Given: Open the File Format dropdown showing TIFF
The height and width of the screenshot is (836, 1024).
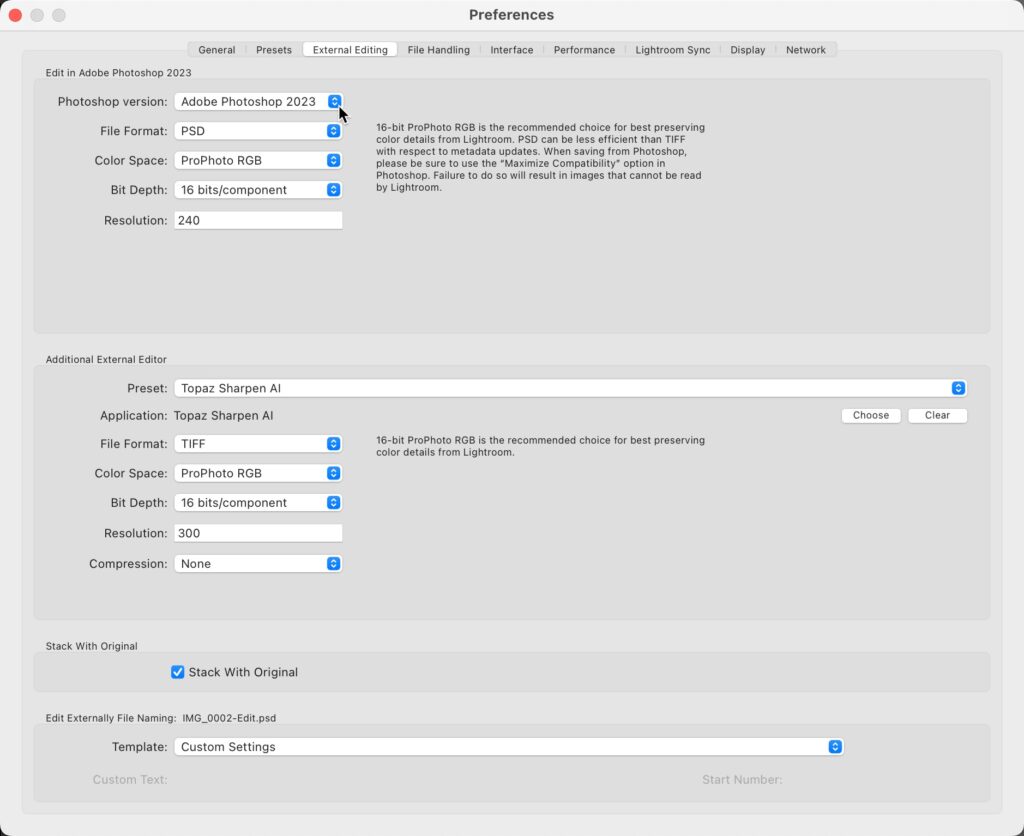Looking at the screenshot, I should pyautogui.click(x=258, y=443).
